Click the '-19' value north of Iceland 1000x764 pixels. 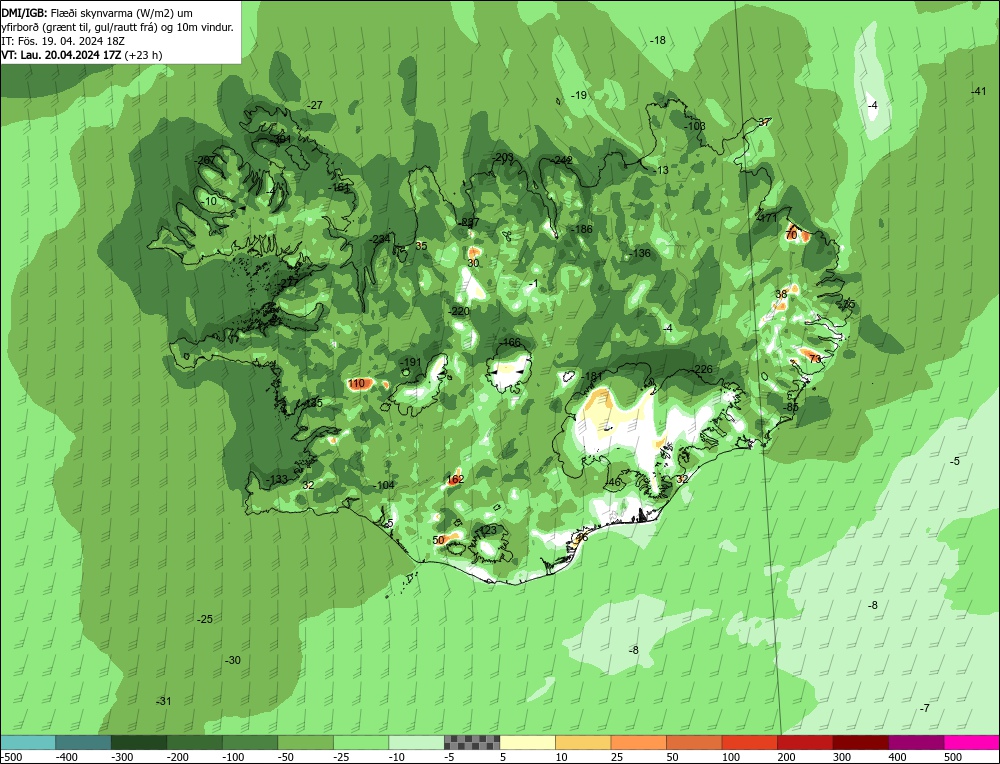[578, 95]
